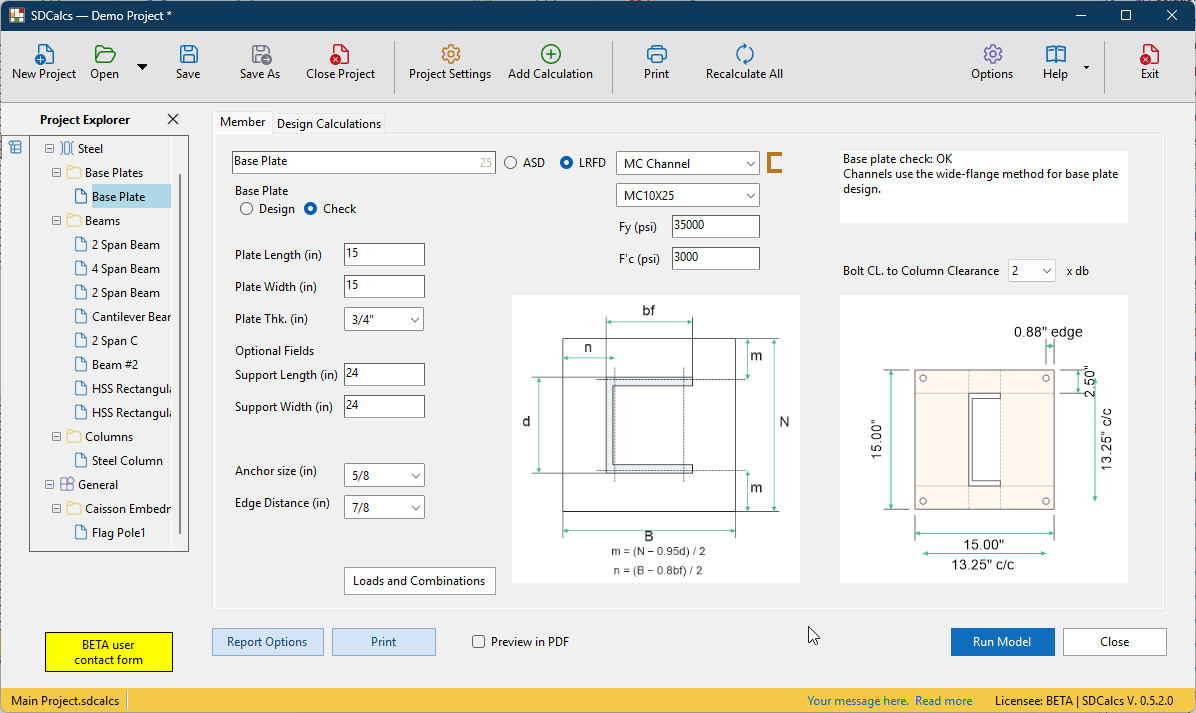1196x713 pixels.
Task: Select the Cantilever Beam tree item
Action: [130, 316]
